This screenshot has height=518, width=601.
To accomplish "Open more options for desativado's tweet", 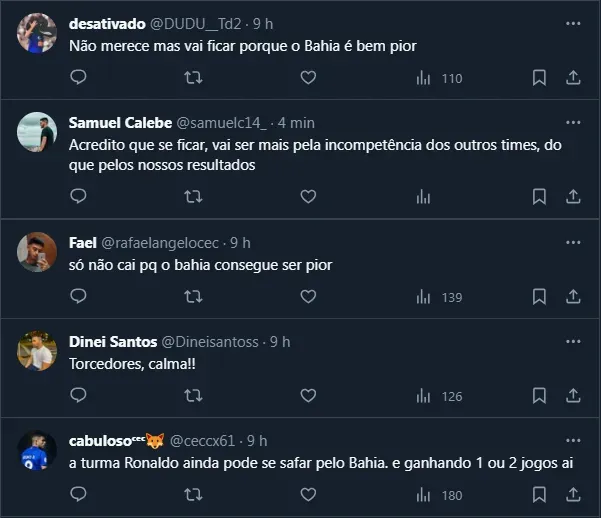I will click(x=573, y=22).
